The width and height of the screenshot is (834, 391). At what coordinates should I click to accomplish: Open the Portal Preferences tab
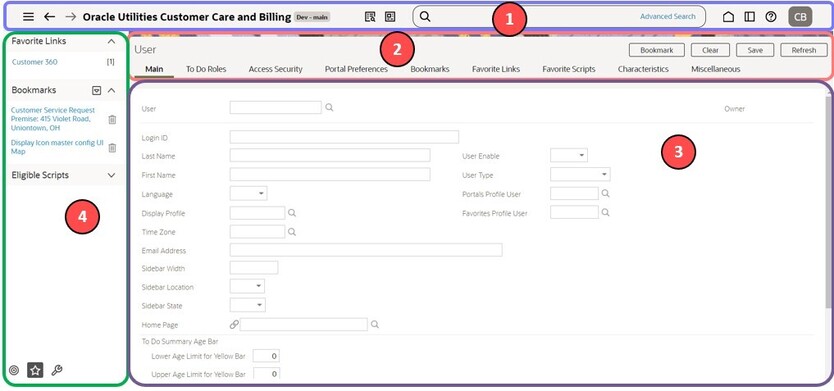[x=356, y=69]
